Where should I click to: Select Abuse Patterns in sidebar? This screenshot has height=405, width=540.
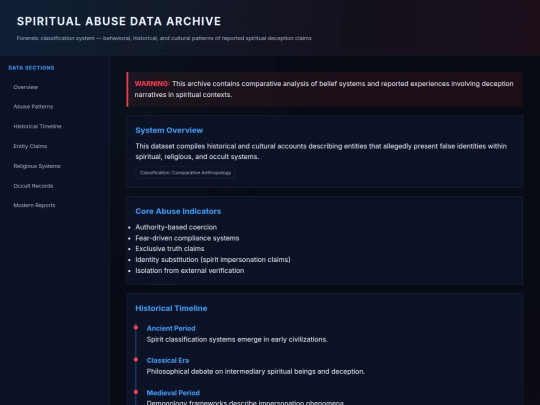pos(33,107)
